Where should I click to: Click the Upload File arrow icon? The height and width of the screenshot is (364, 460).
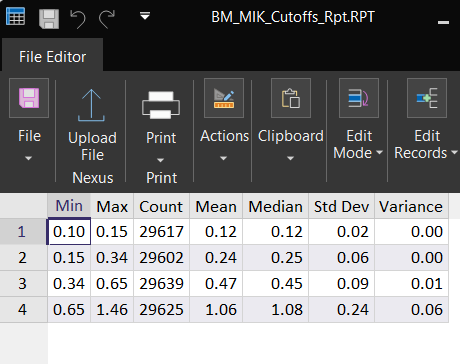(91, 105)
